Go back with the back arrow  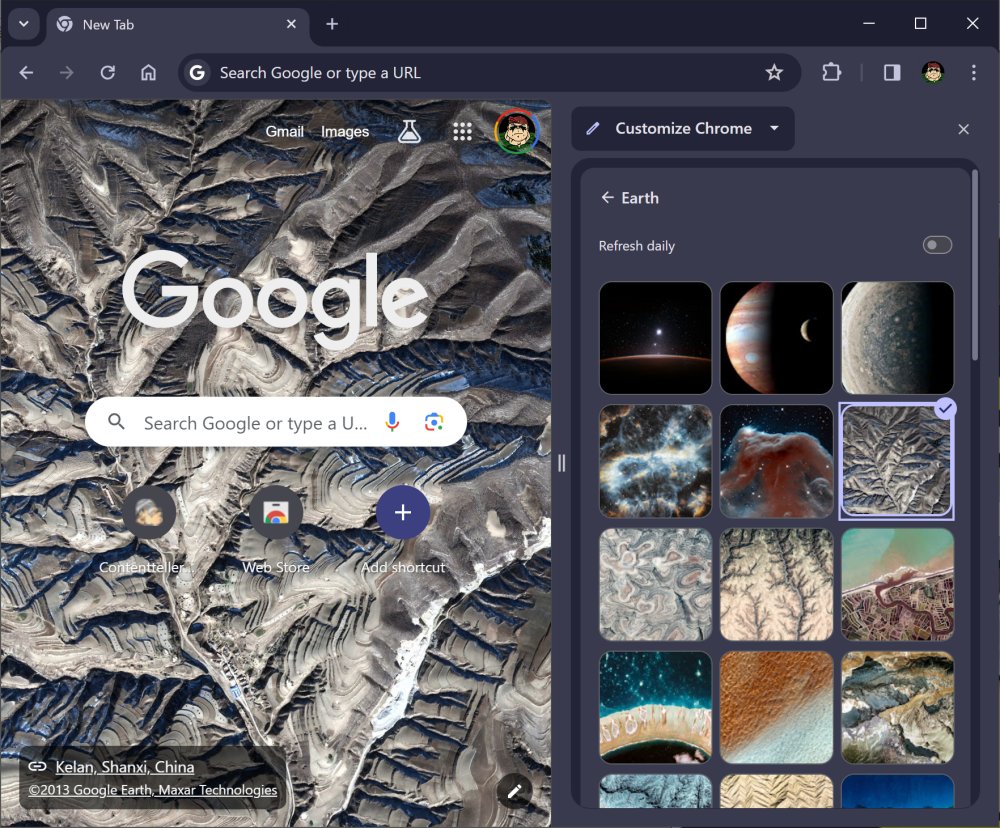[x=26, y=73]
